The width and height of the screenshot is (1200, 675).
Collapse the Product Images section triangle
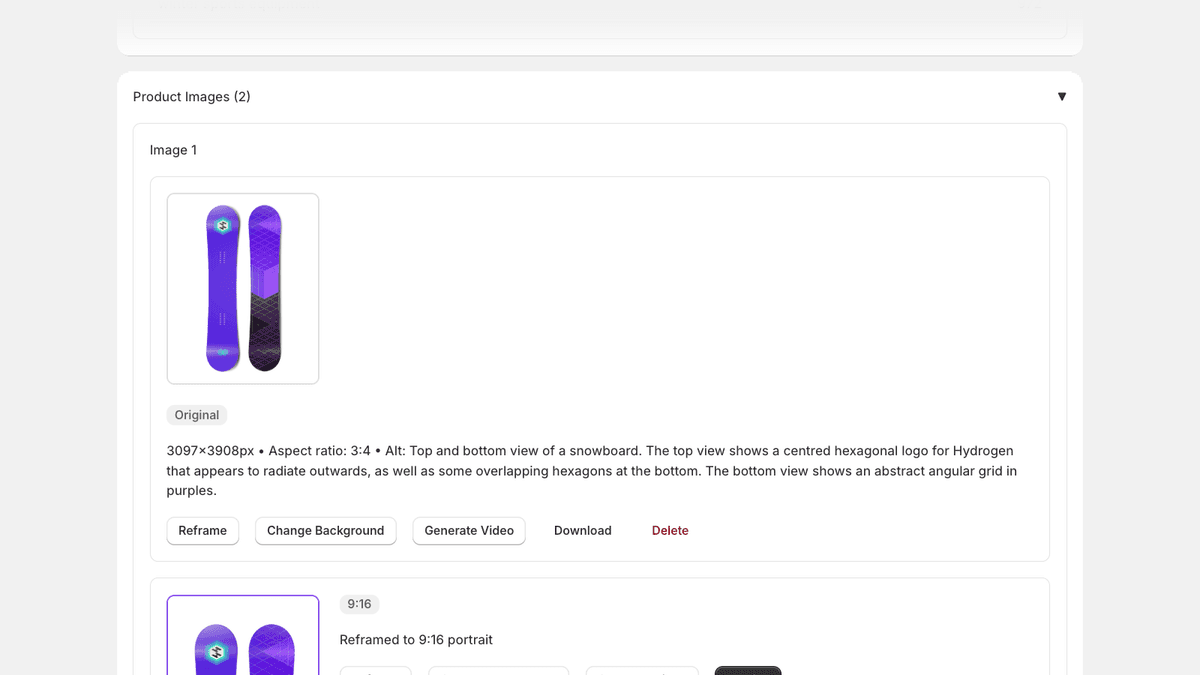click(1061, 97)
